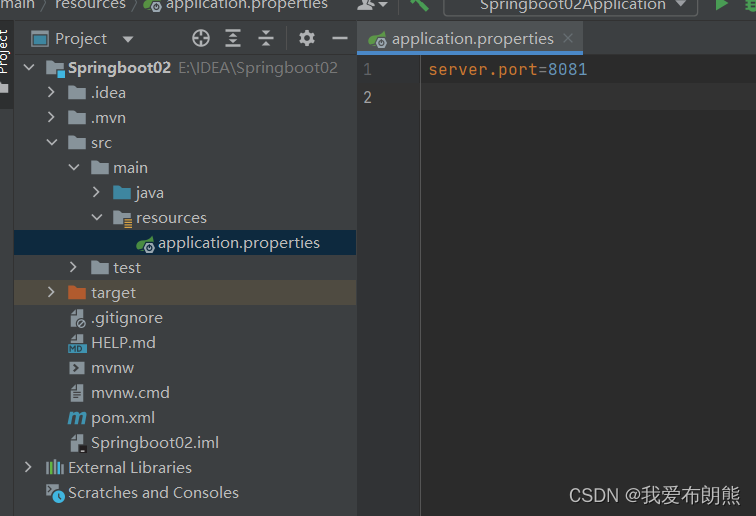This screenshot has width=756, height=516.
Task: Open Project panel settings gear
Action: (307, 38)
